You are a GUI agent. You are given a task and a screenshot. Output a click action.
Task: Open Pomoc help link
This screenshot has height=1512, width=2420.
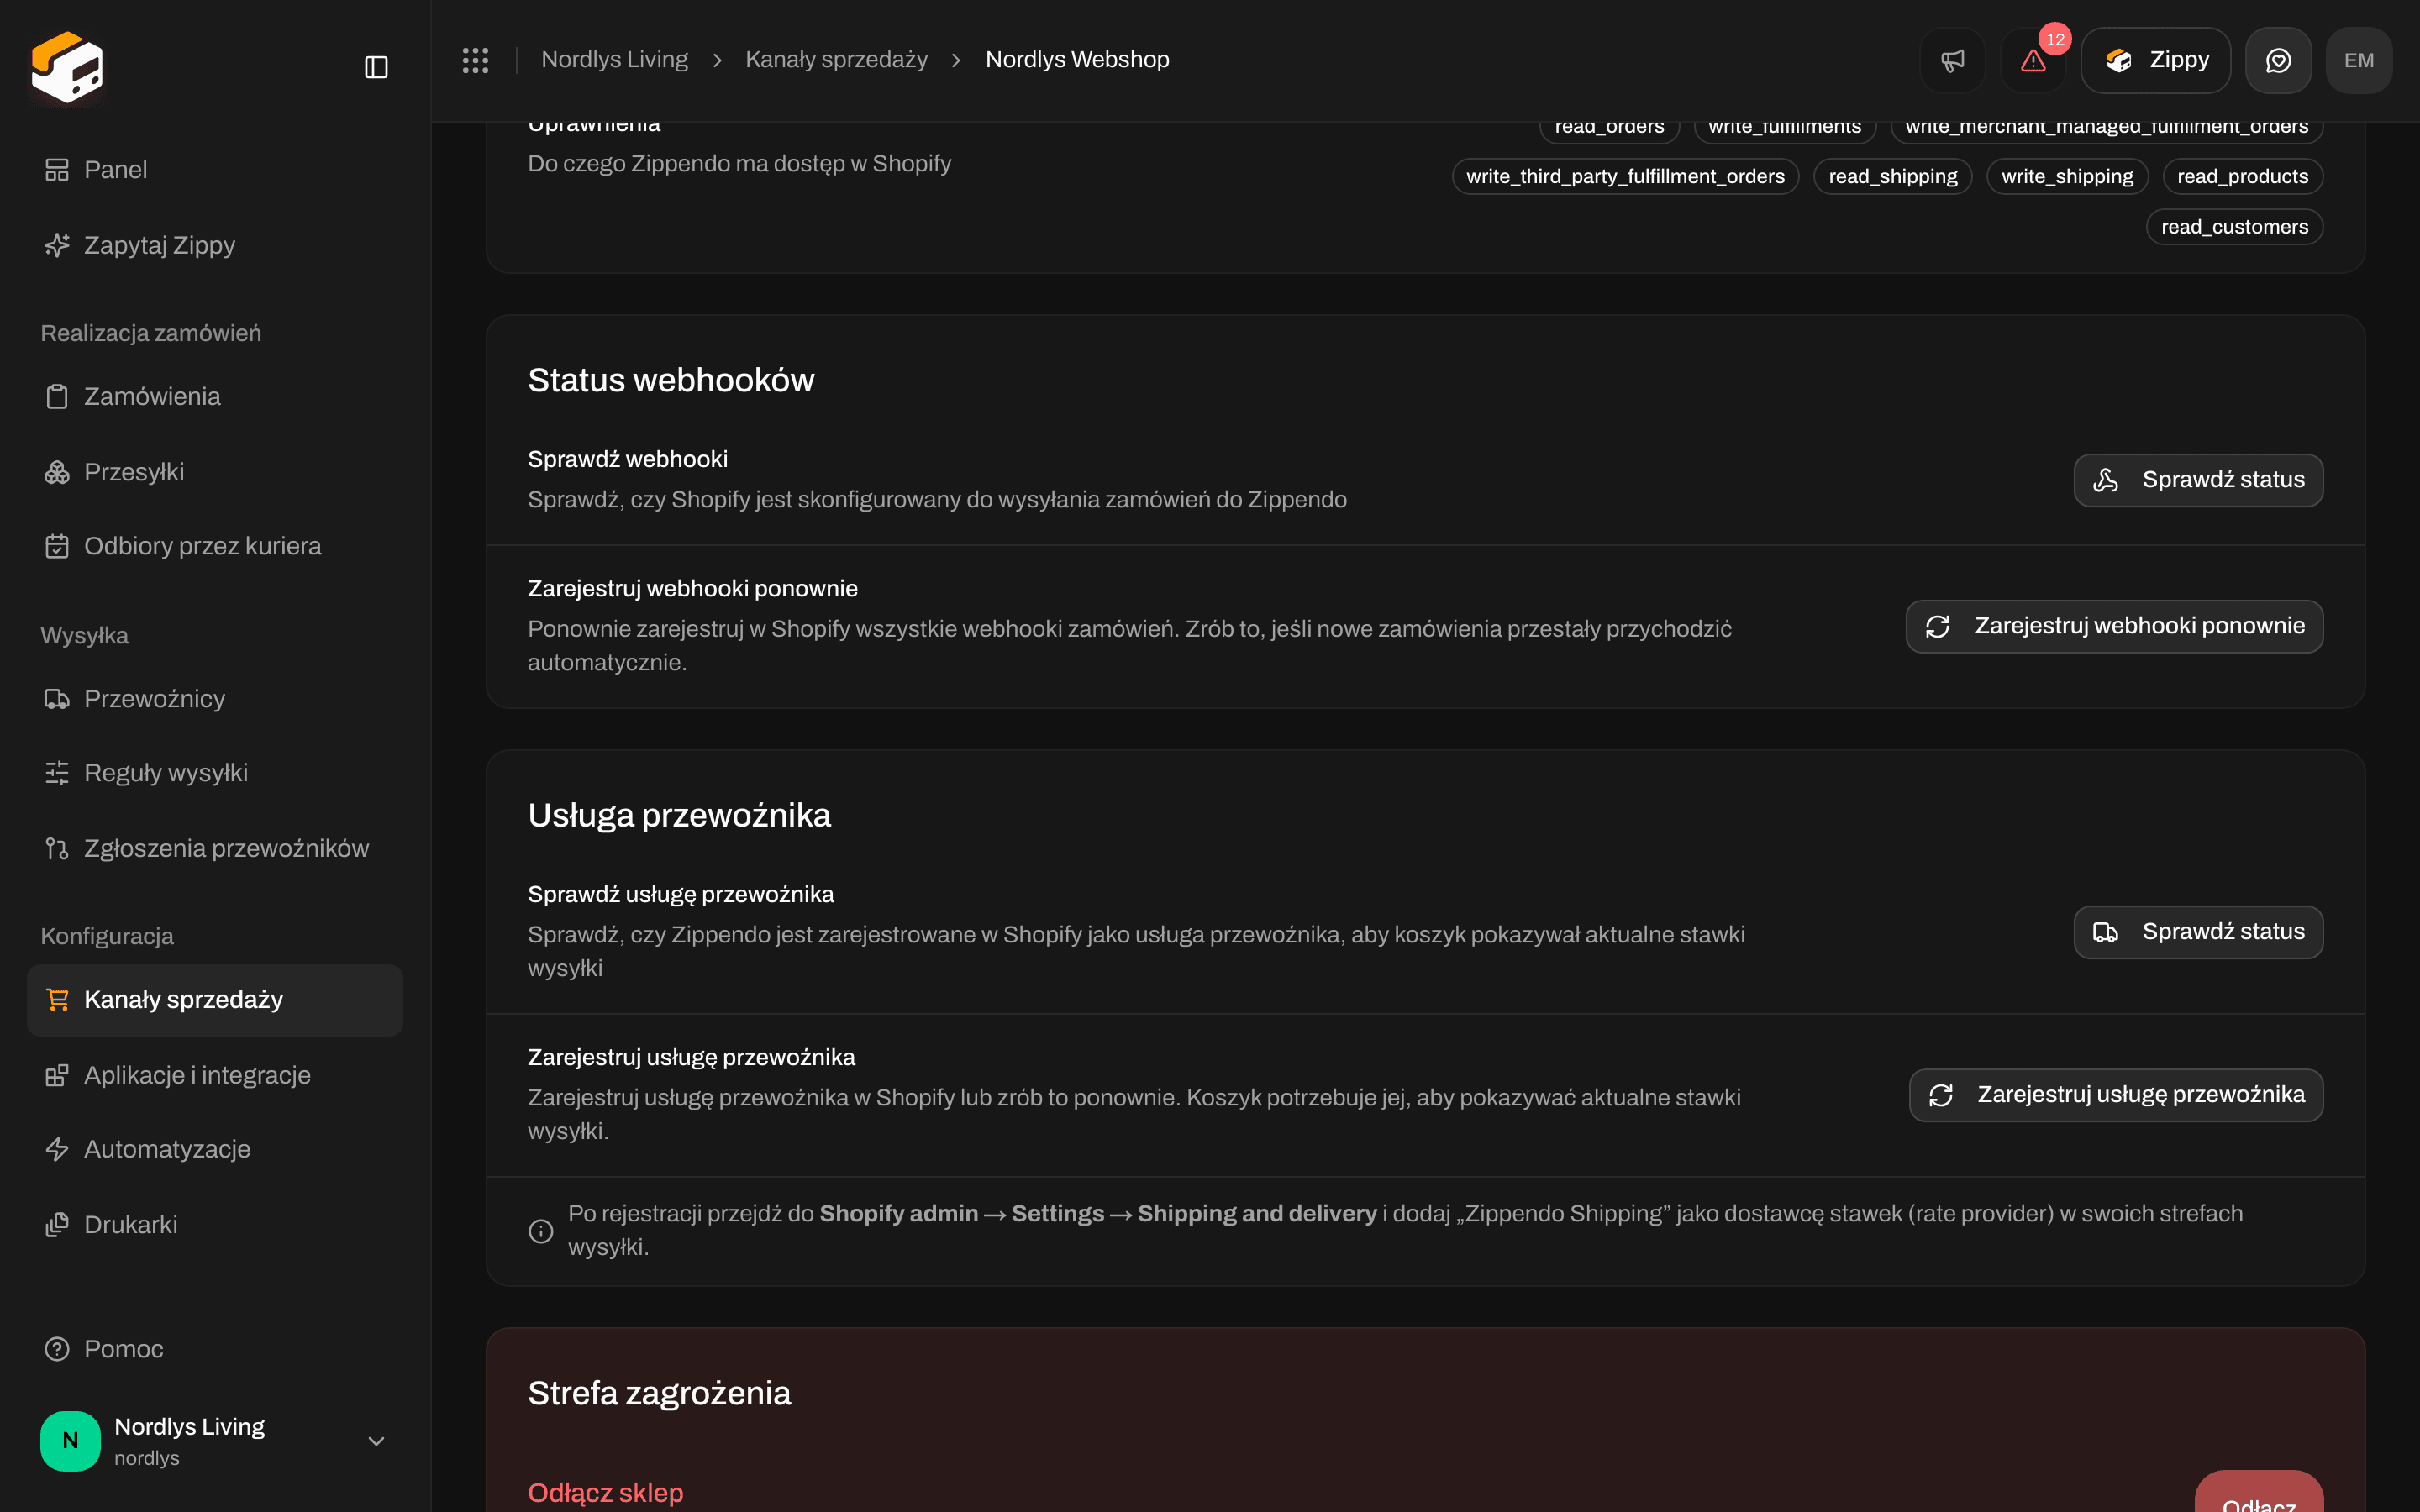(x=215, y=1349)
